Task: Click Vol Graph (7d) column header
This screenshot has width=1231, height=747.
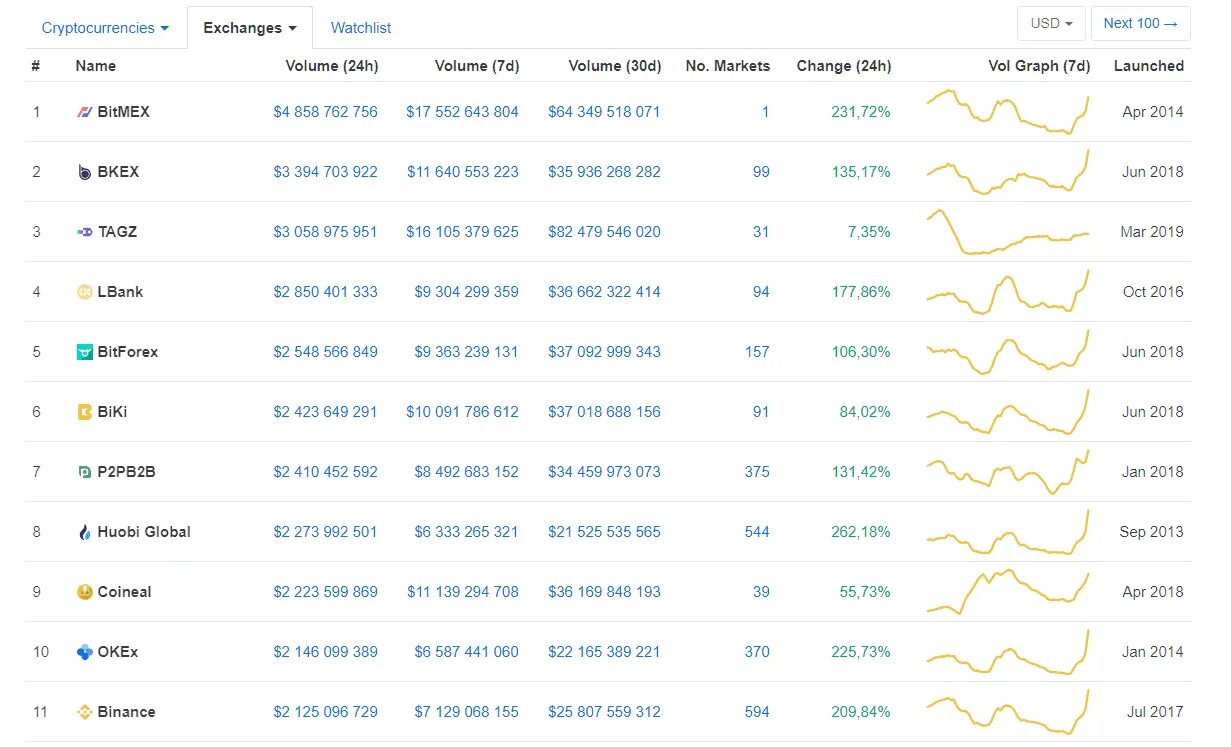Action: tap(1039, 66)
